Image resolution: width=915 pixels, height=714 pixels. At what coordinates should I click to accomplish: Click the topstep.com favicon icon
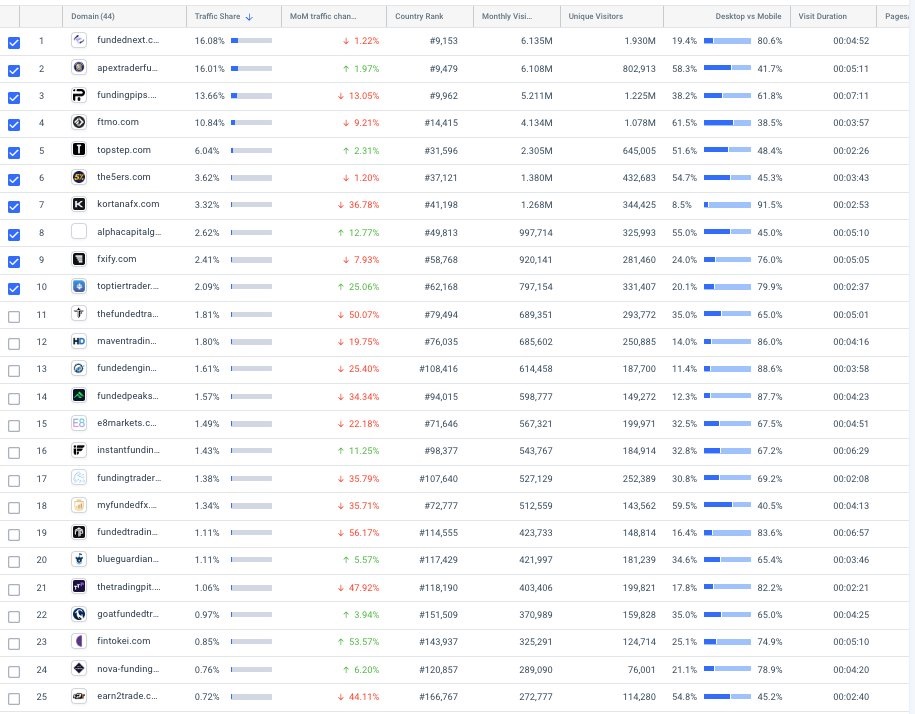point(79,150)
